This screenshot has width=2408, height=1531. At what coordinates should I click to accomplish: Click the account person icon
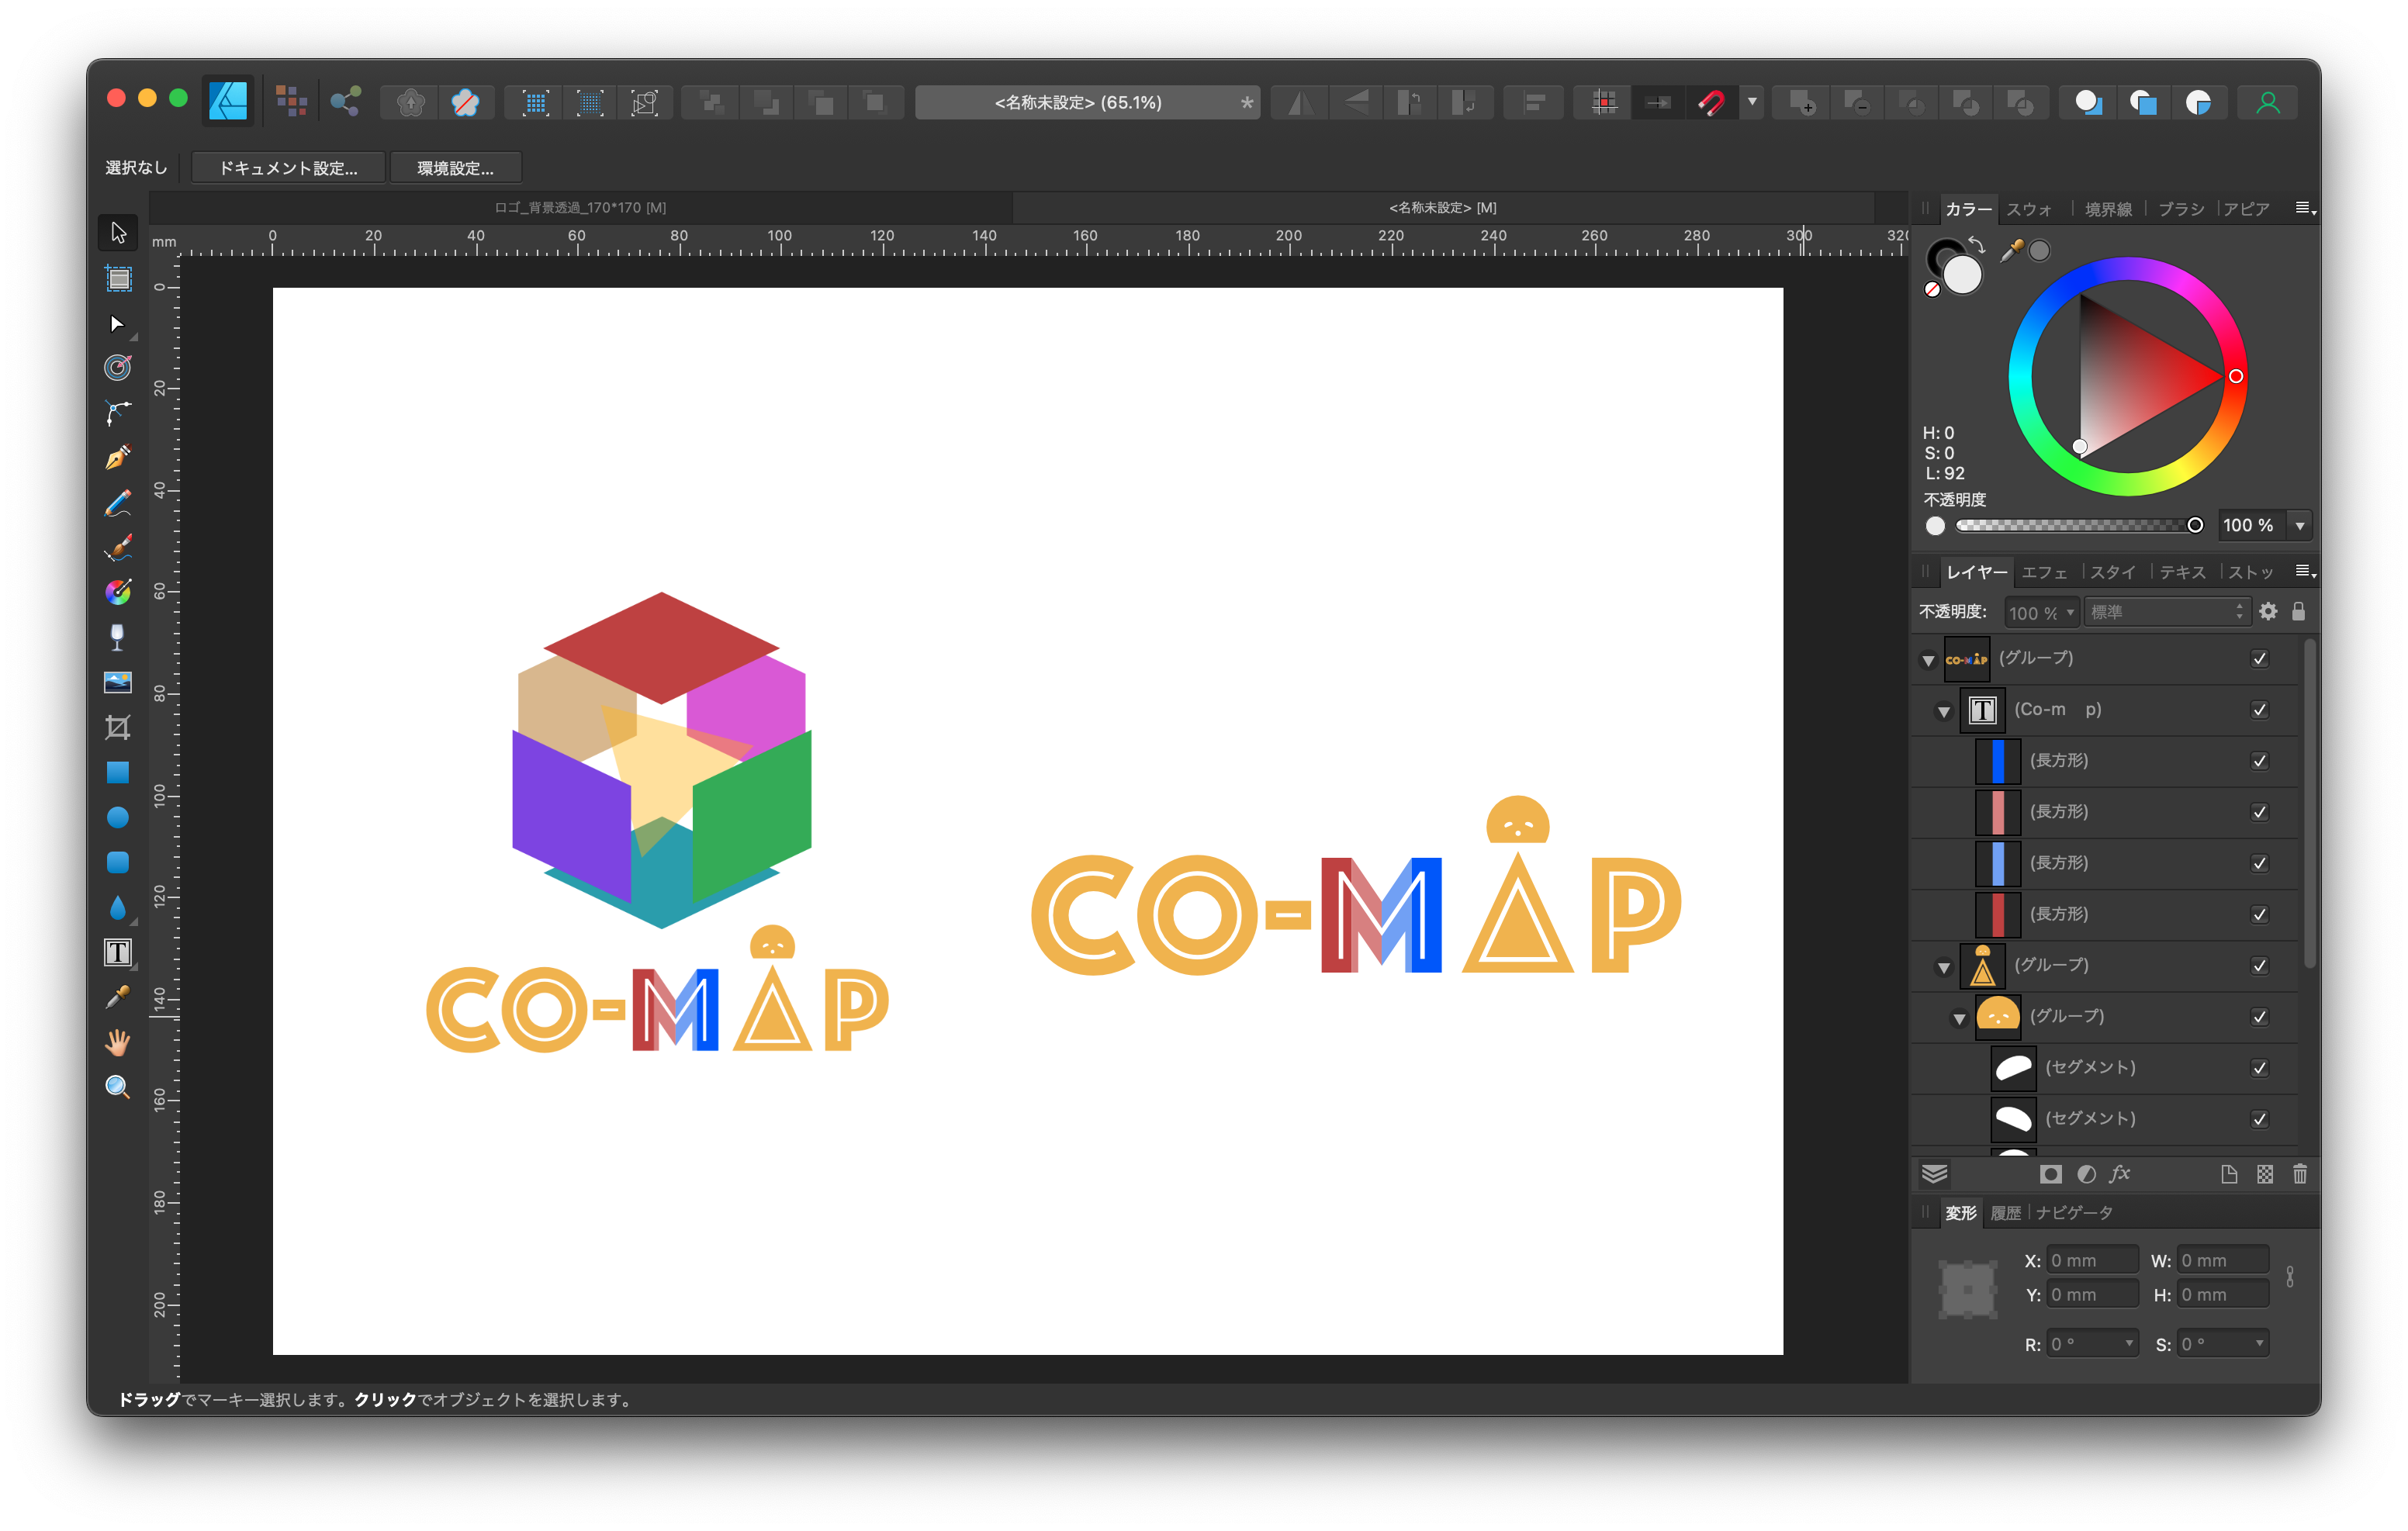tap(2268, 102)
